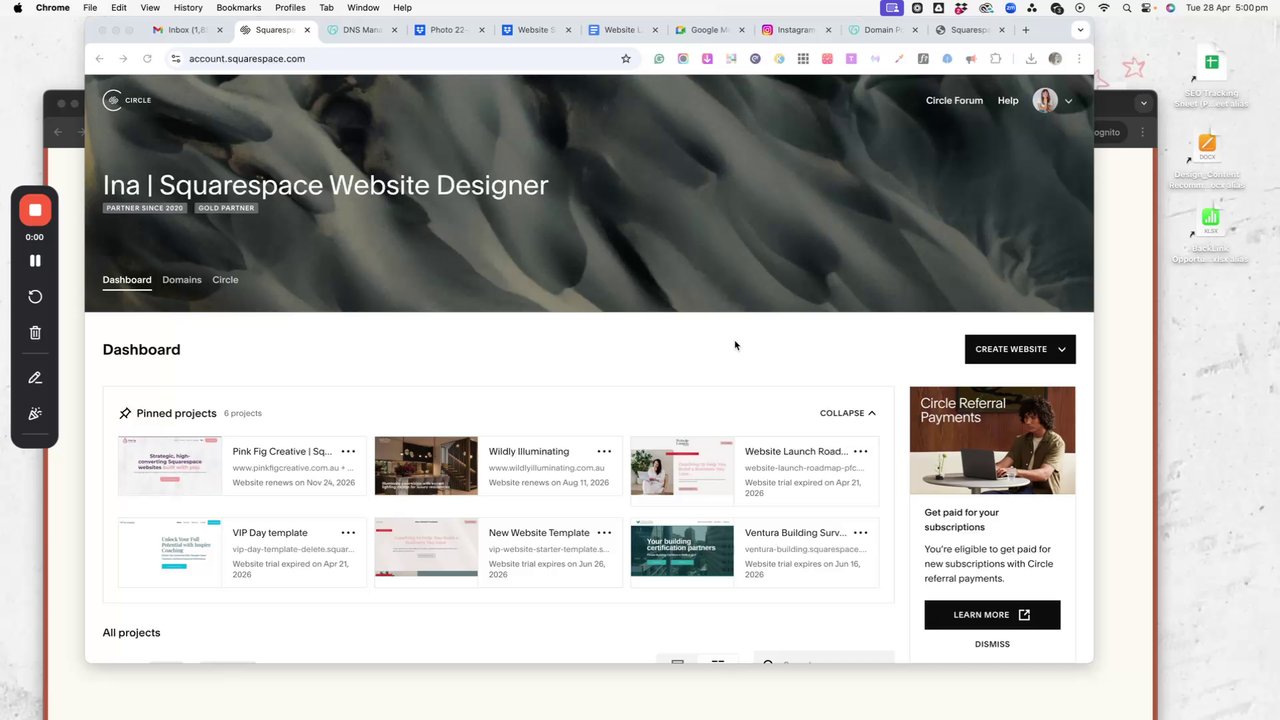Restart the recording using the circular arrow icon
The width and height of the screenshot is (1280, 720).
pos(35,297)
